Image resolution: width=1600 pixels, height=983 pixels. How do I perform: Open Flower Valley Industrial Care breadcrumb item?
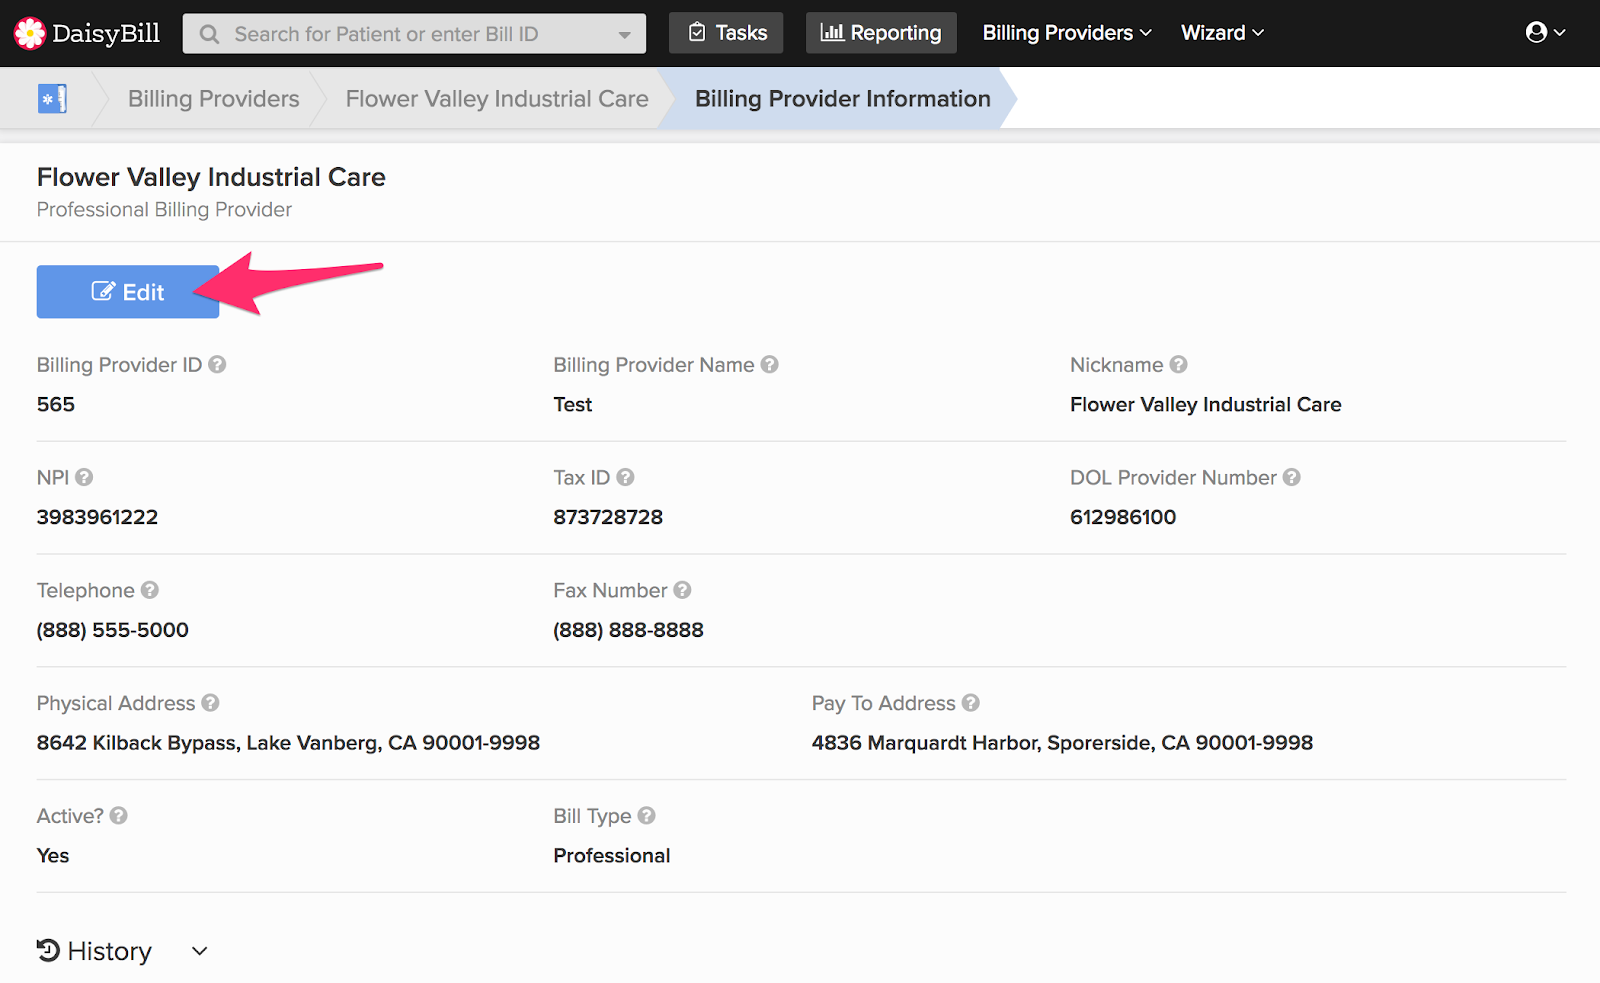pos(497,98)
